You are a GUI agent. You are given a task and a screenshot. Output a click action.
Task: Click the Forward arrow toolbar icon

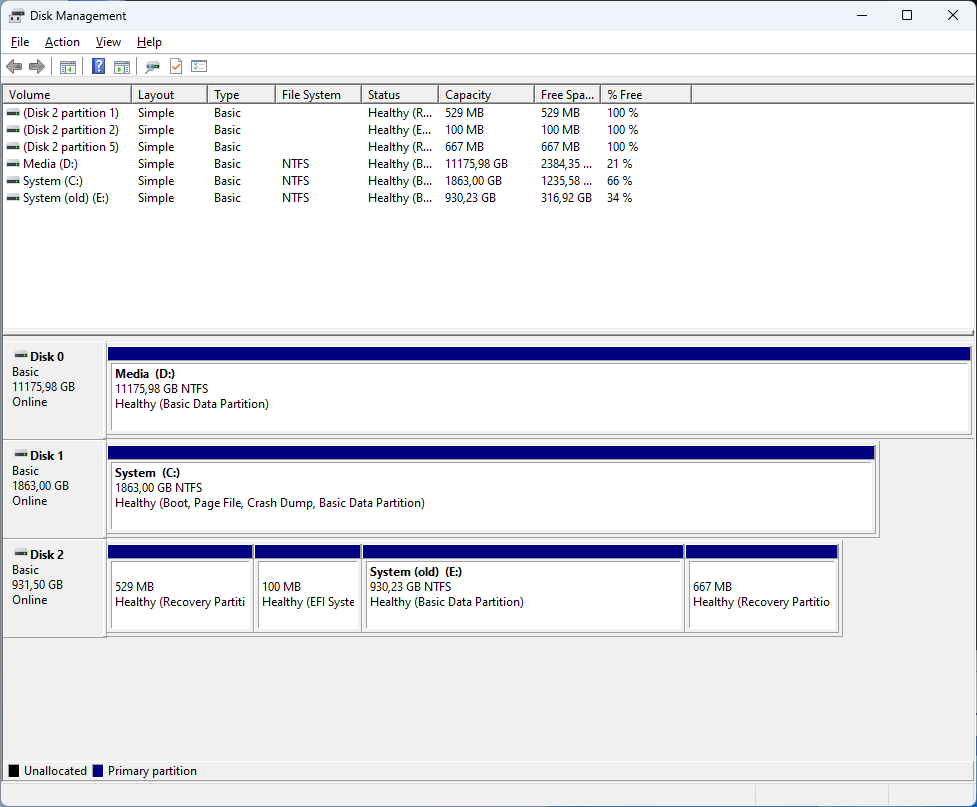coord(37,66)
